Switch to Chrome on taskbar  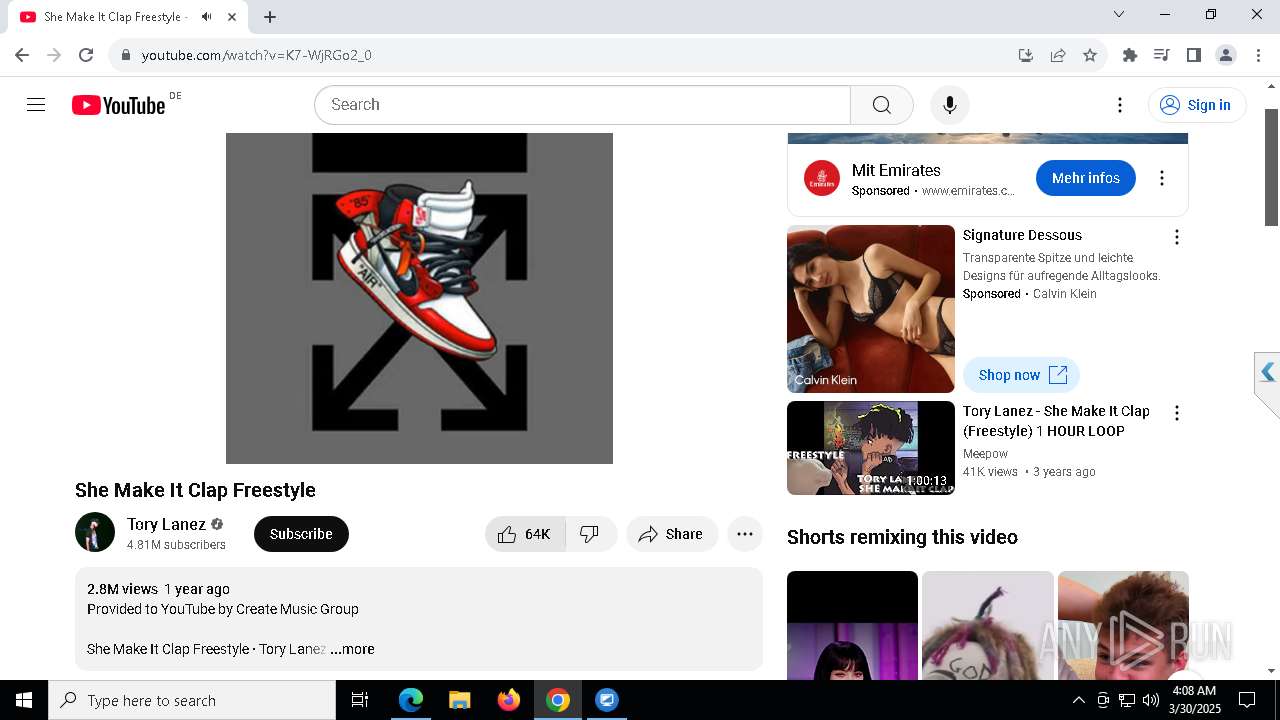558,700
